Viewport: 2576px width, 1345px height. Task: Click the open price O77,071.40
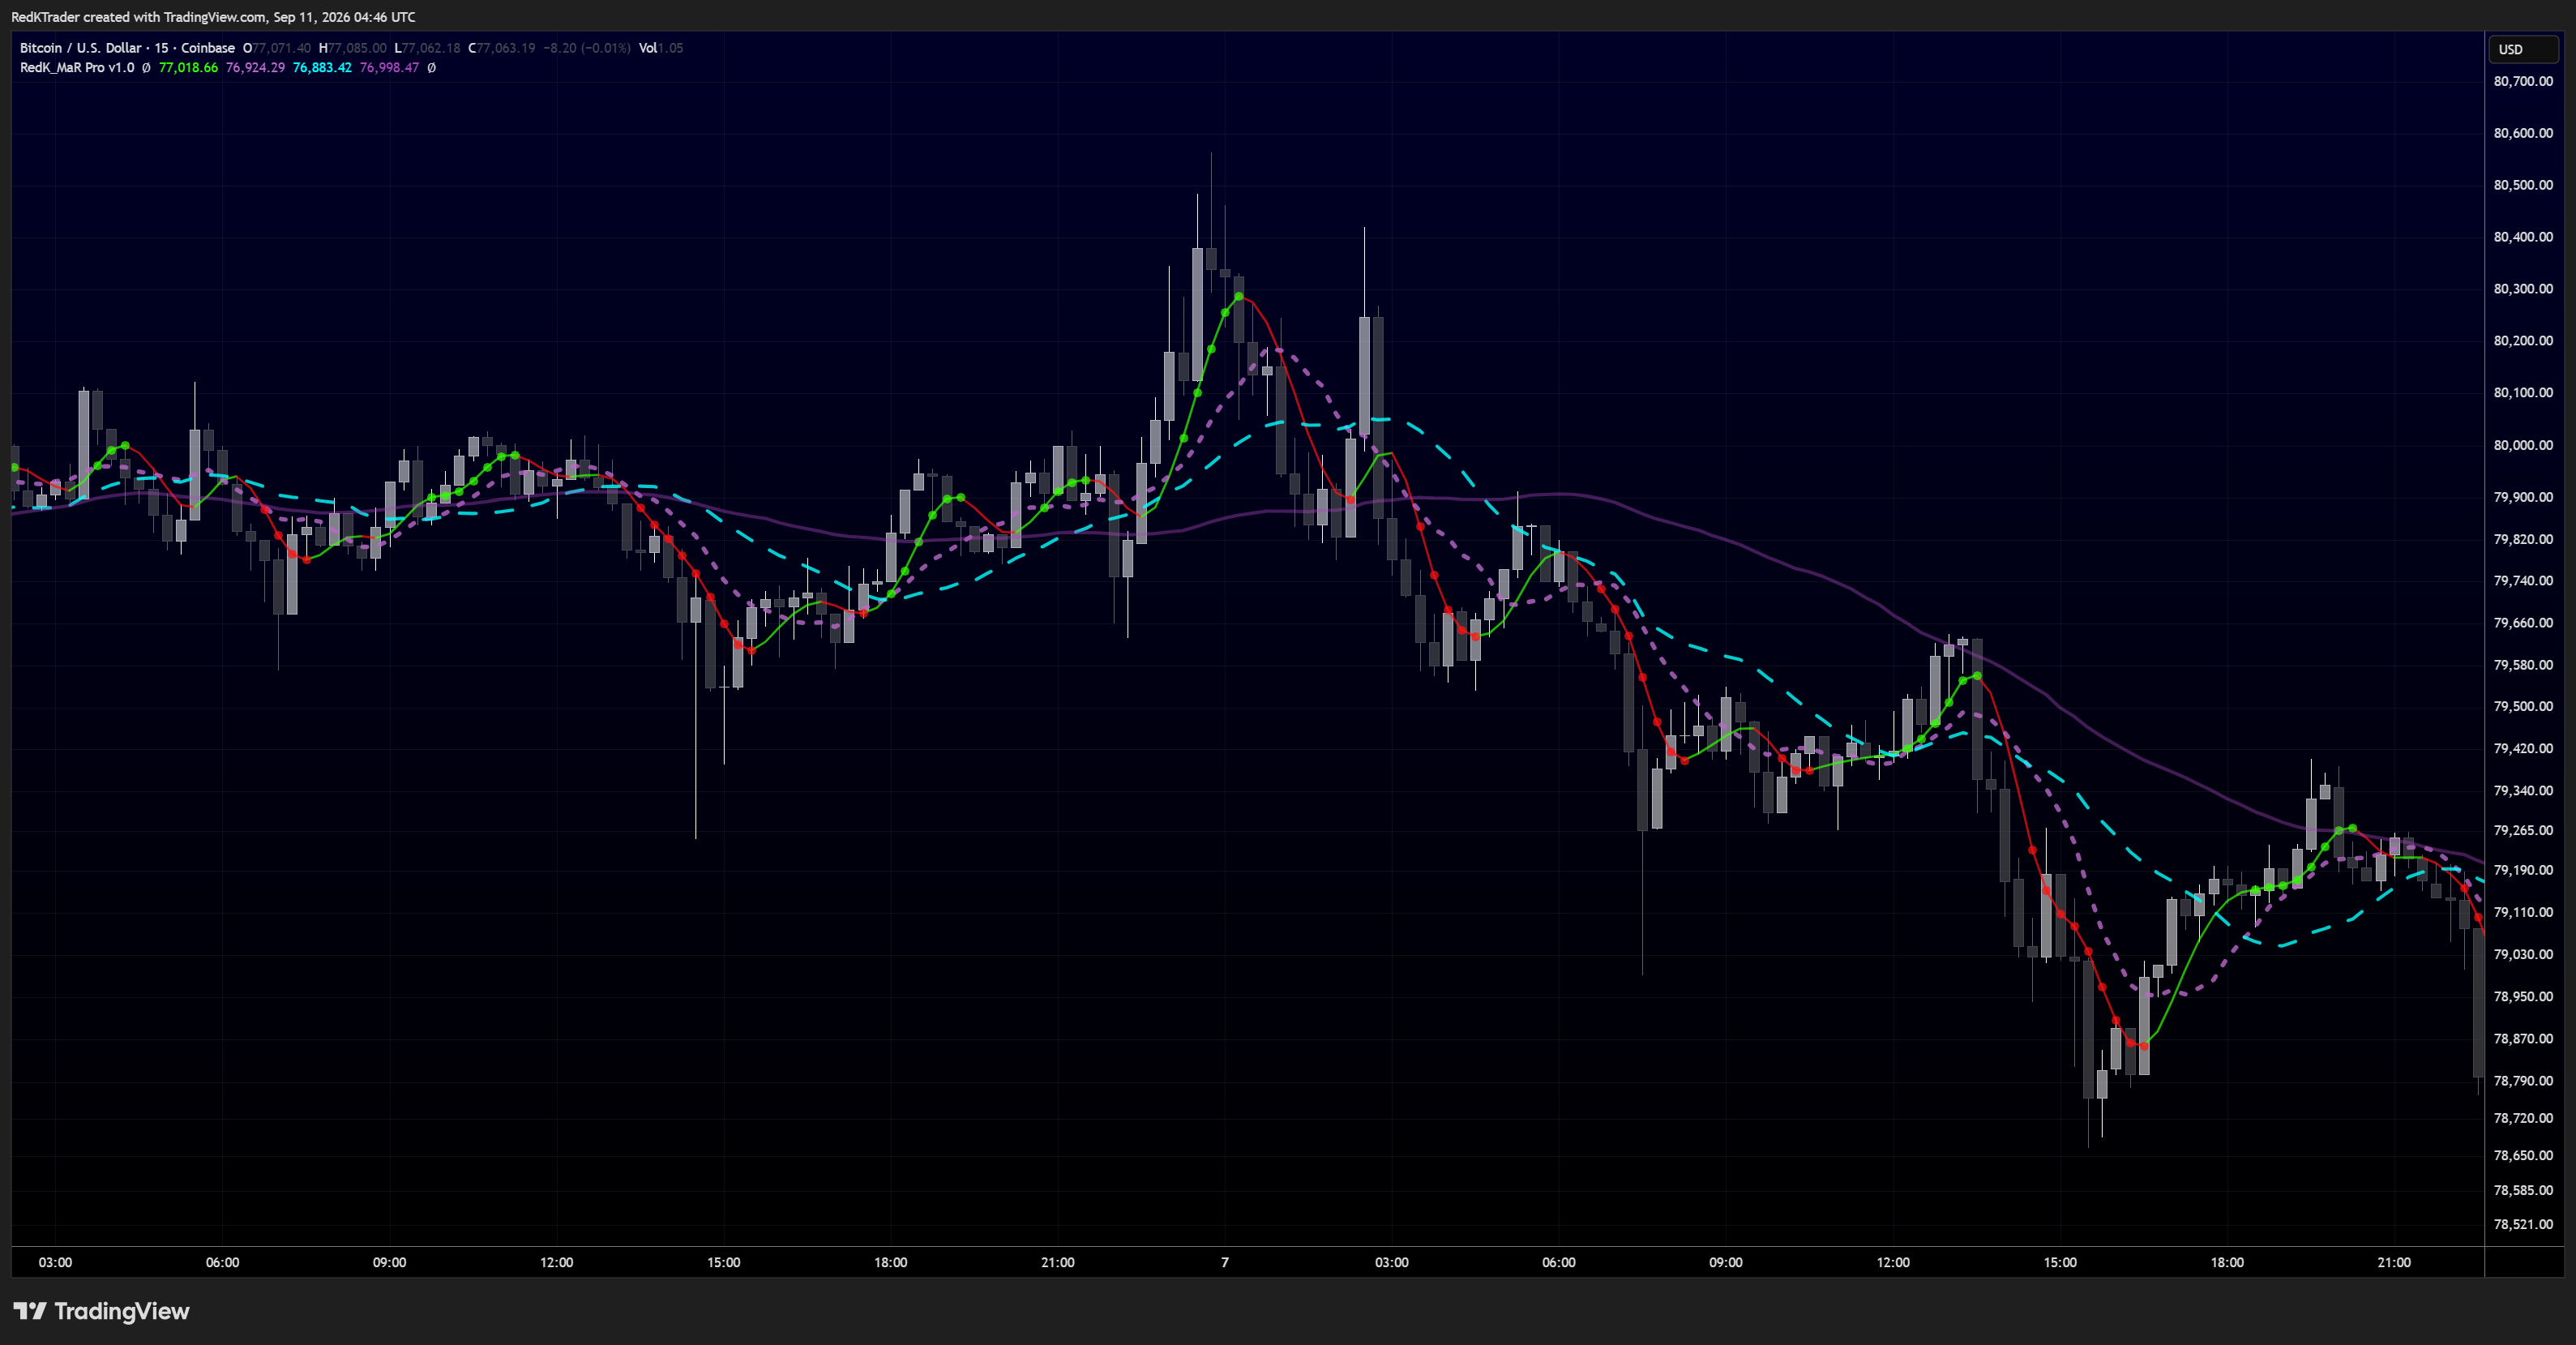click(x=277, y=48)
